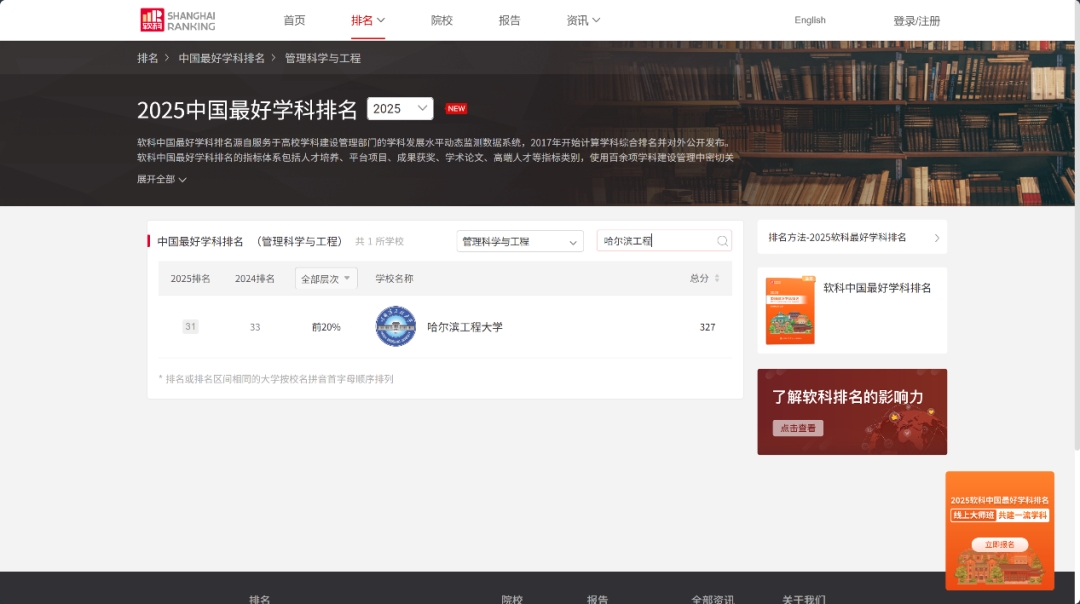This screenshot has width=1080, height=604.
Task: Switch language to English
Action: coord(810,20)
